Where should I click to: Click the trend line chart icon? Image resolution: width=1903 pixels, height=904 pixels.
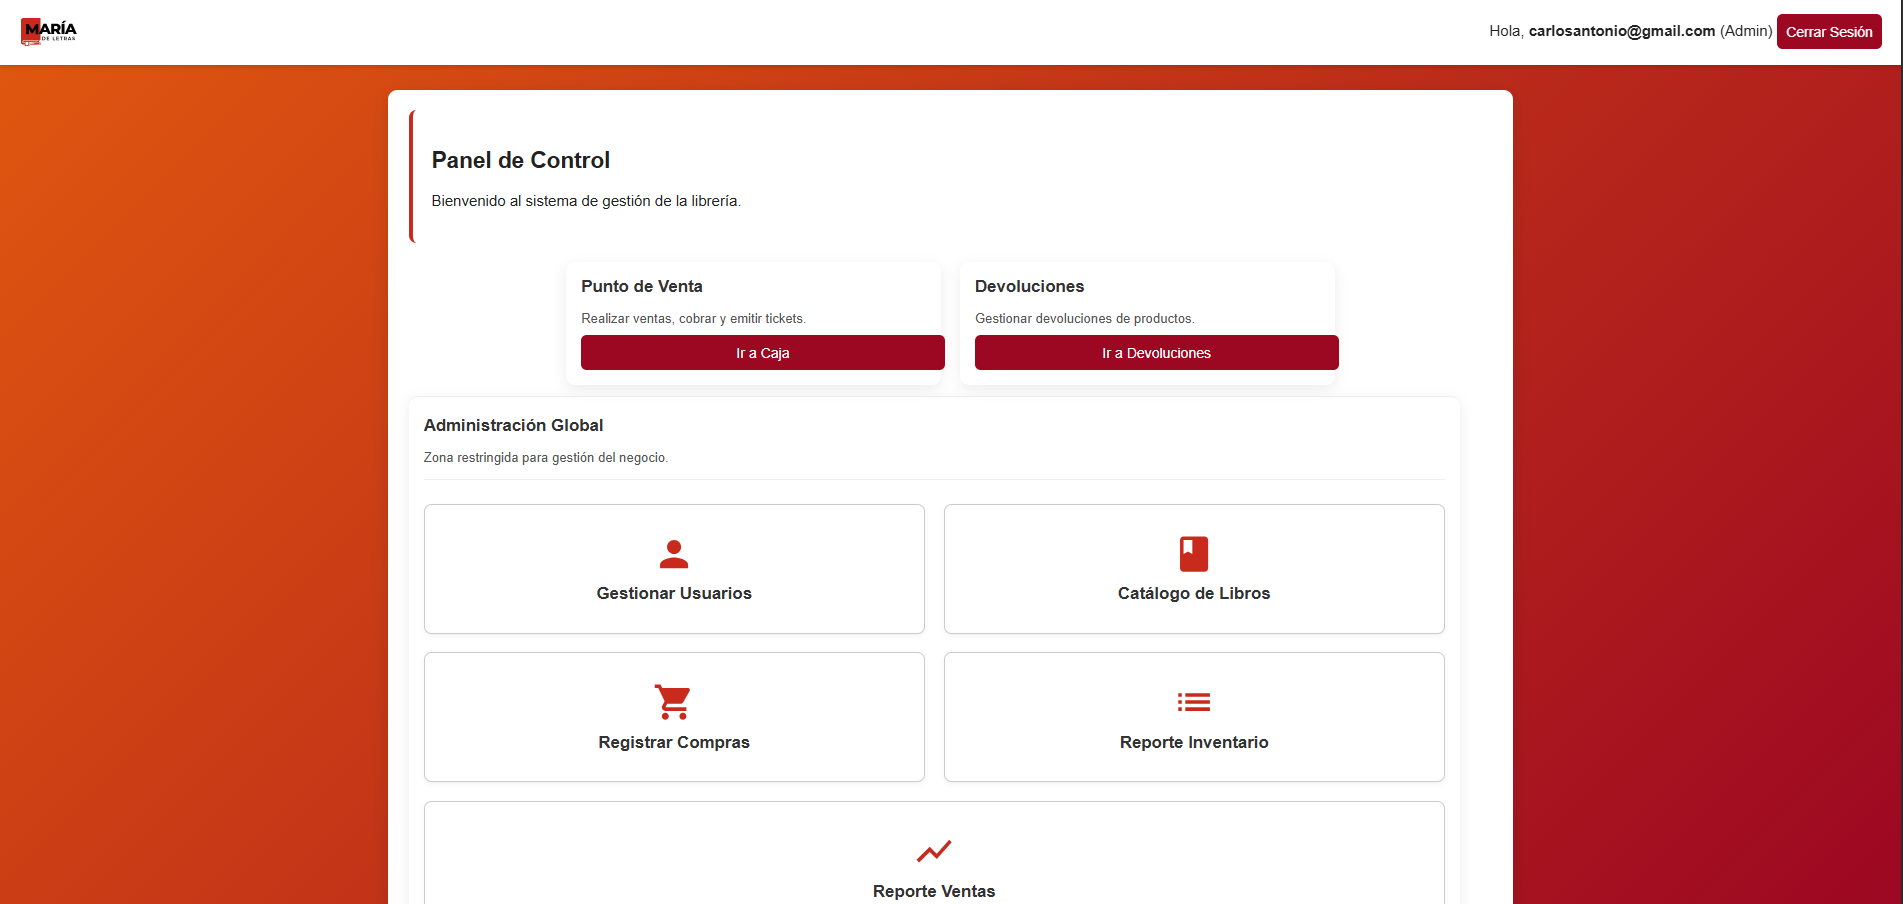coord(933,851)
